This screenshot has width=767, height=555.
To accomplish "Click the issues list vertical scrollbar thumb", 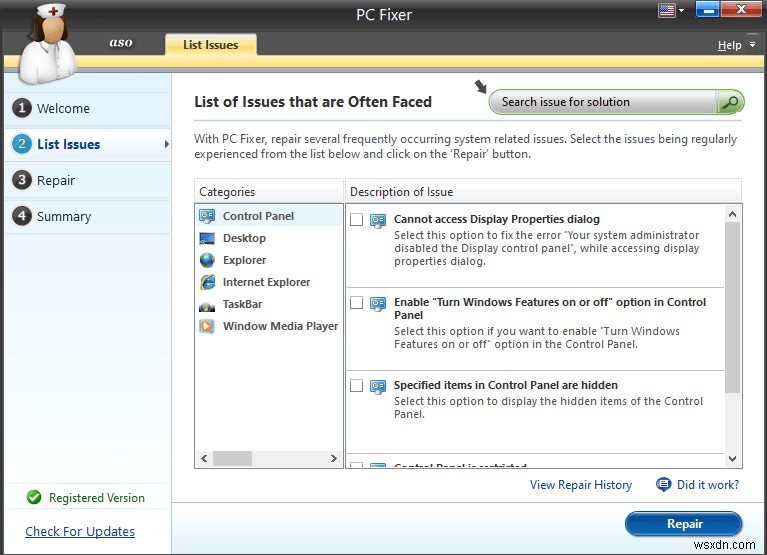I will click(732, 308).
